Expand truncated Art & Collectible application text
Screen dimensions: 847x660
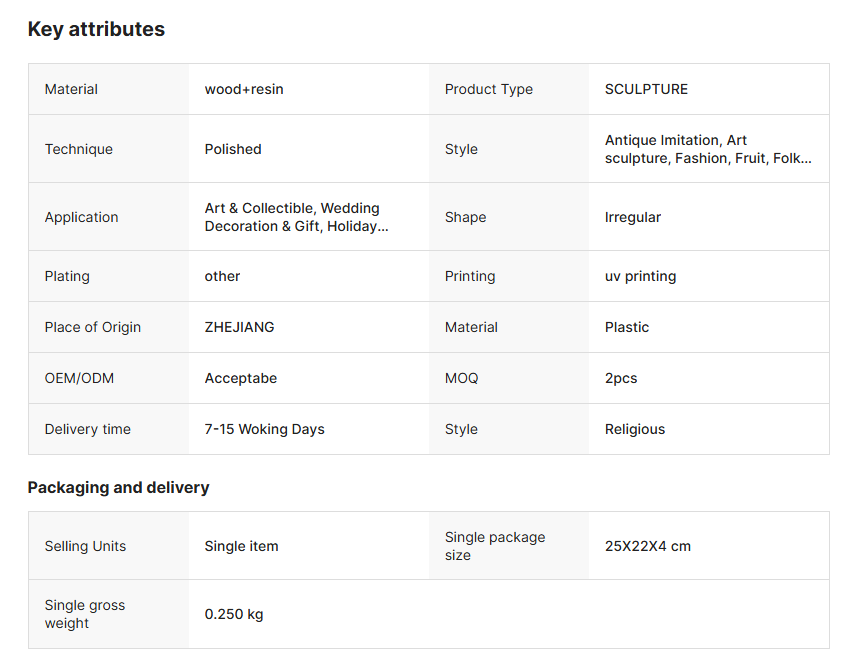click(296, 217)
